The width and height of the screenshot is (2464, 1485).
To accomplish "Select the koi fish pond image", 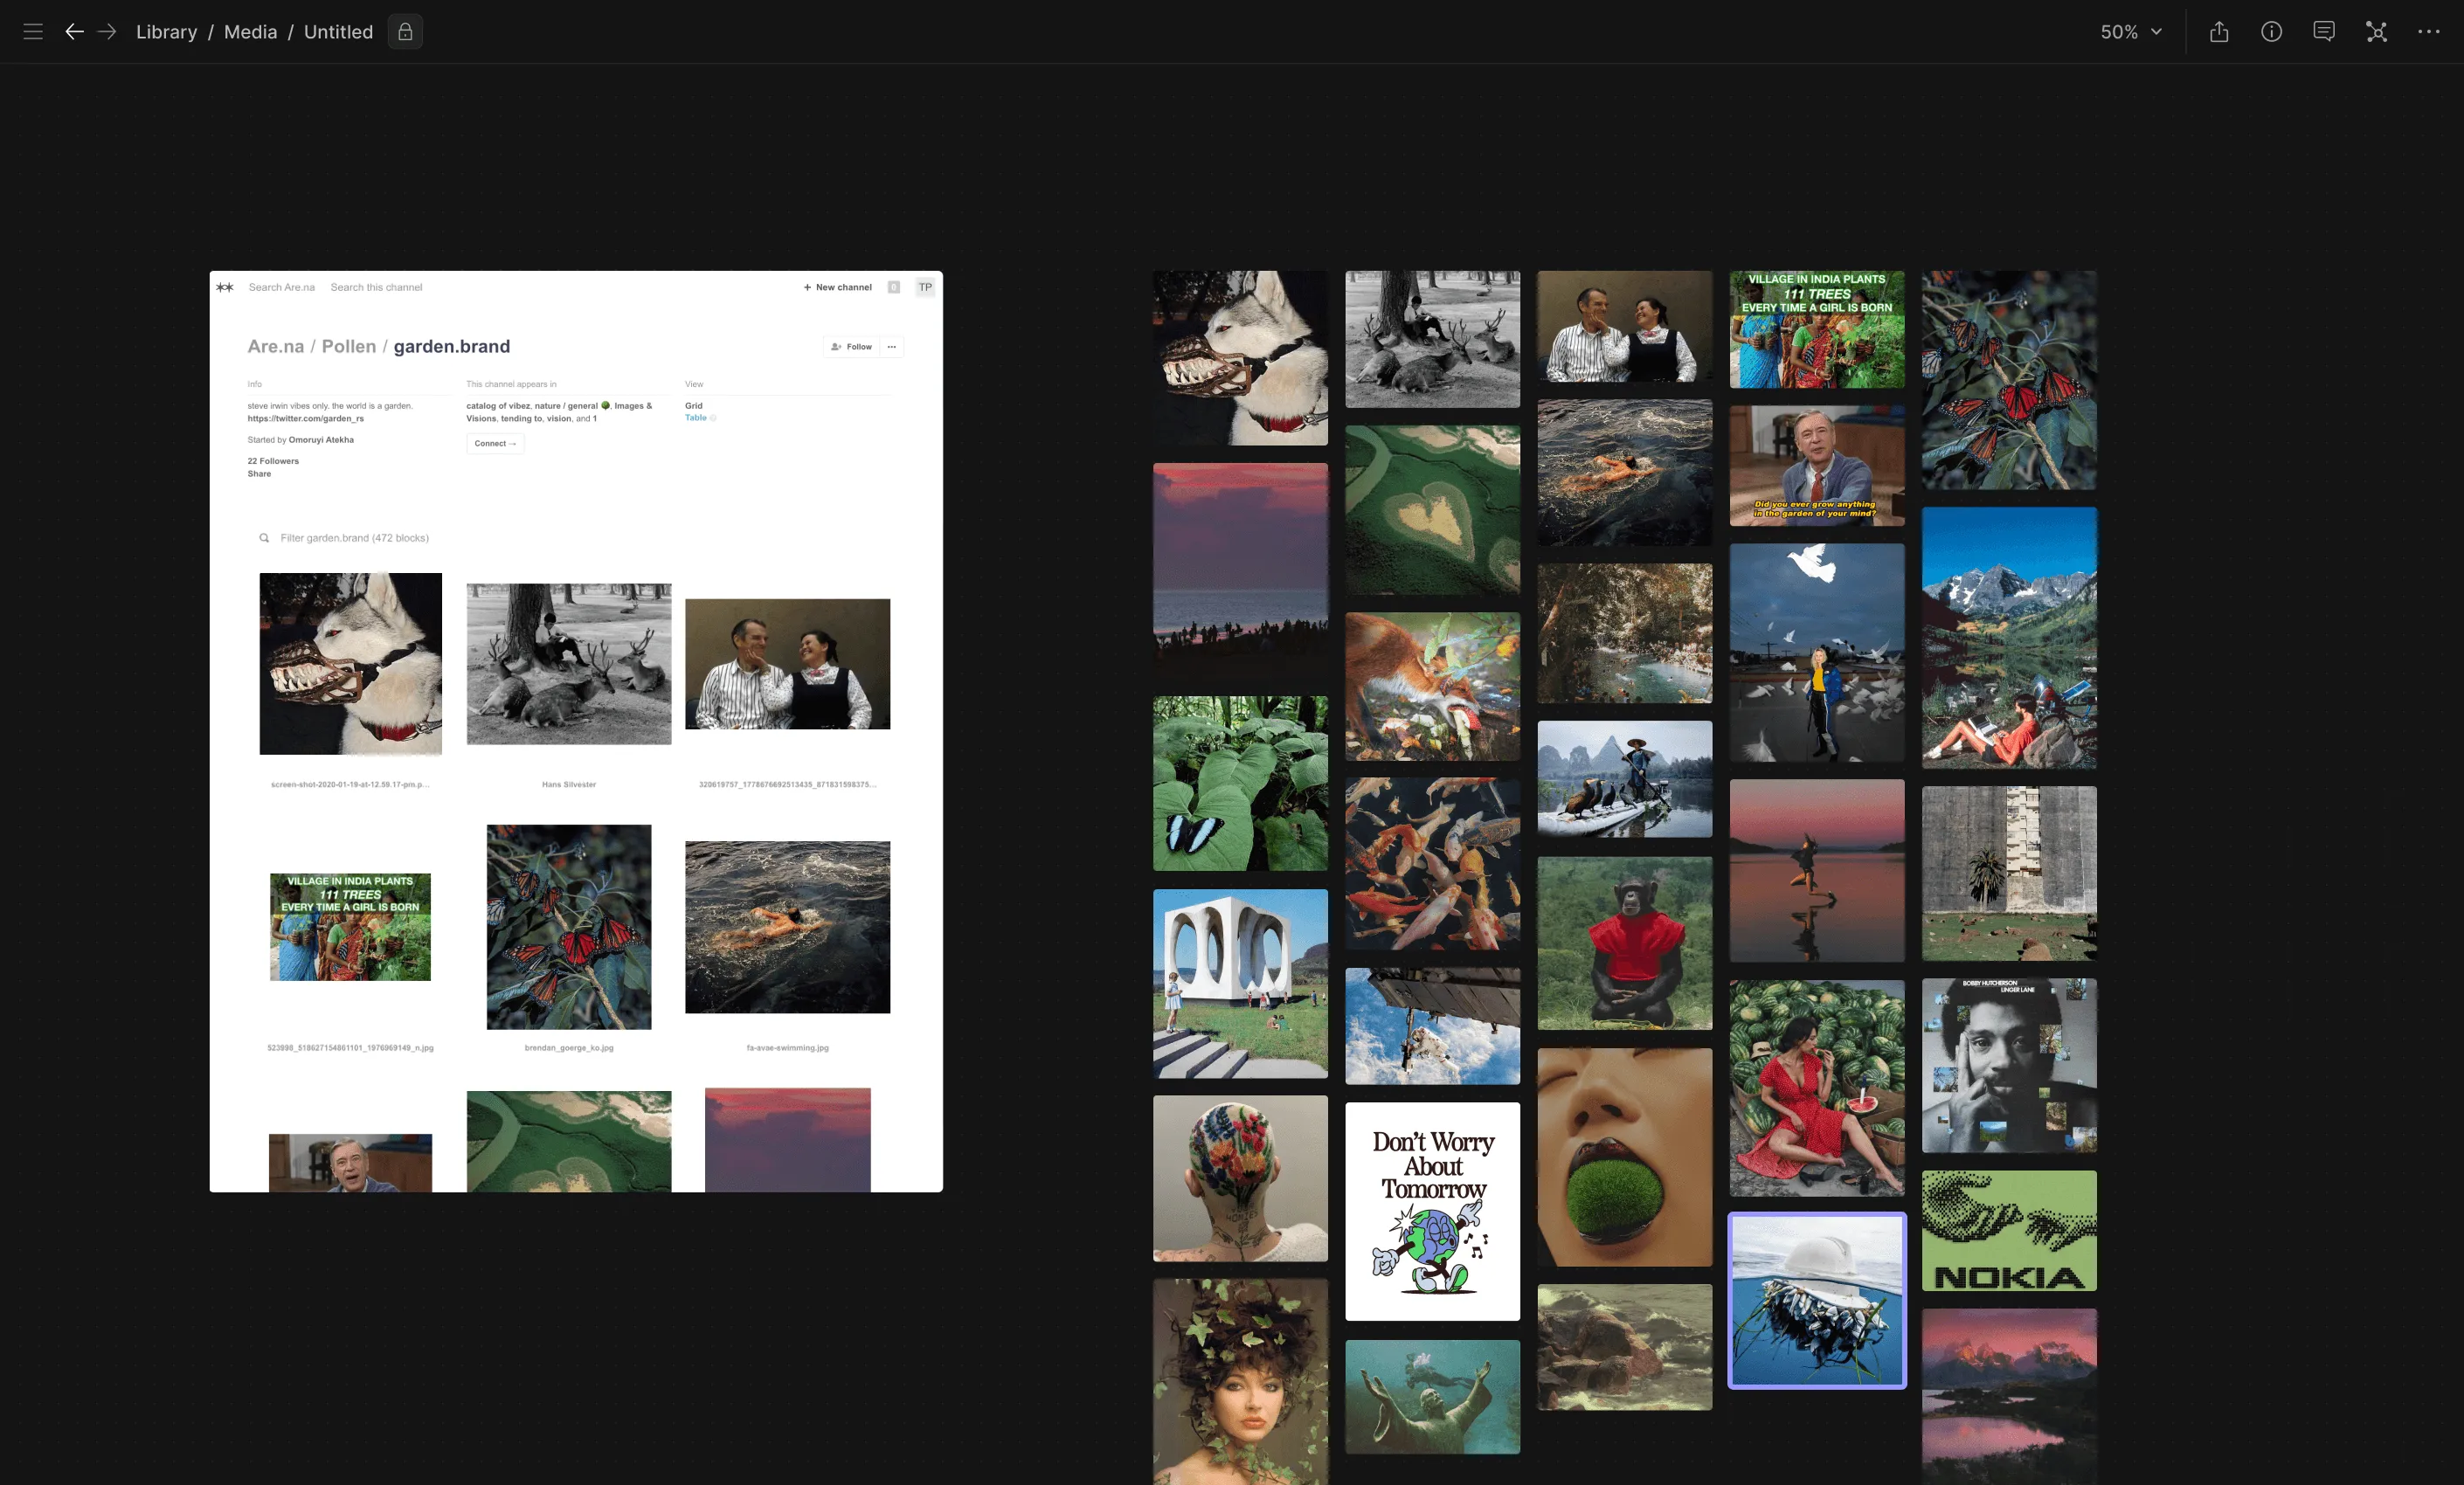I will [x=1432, y=864].
